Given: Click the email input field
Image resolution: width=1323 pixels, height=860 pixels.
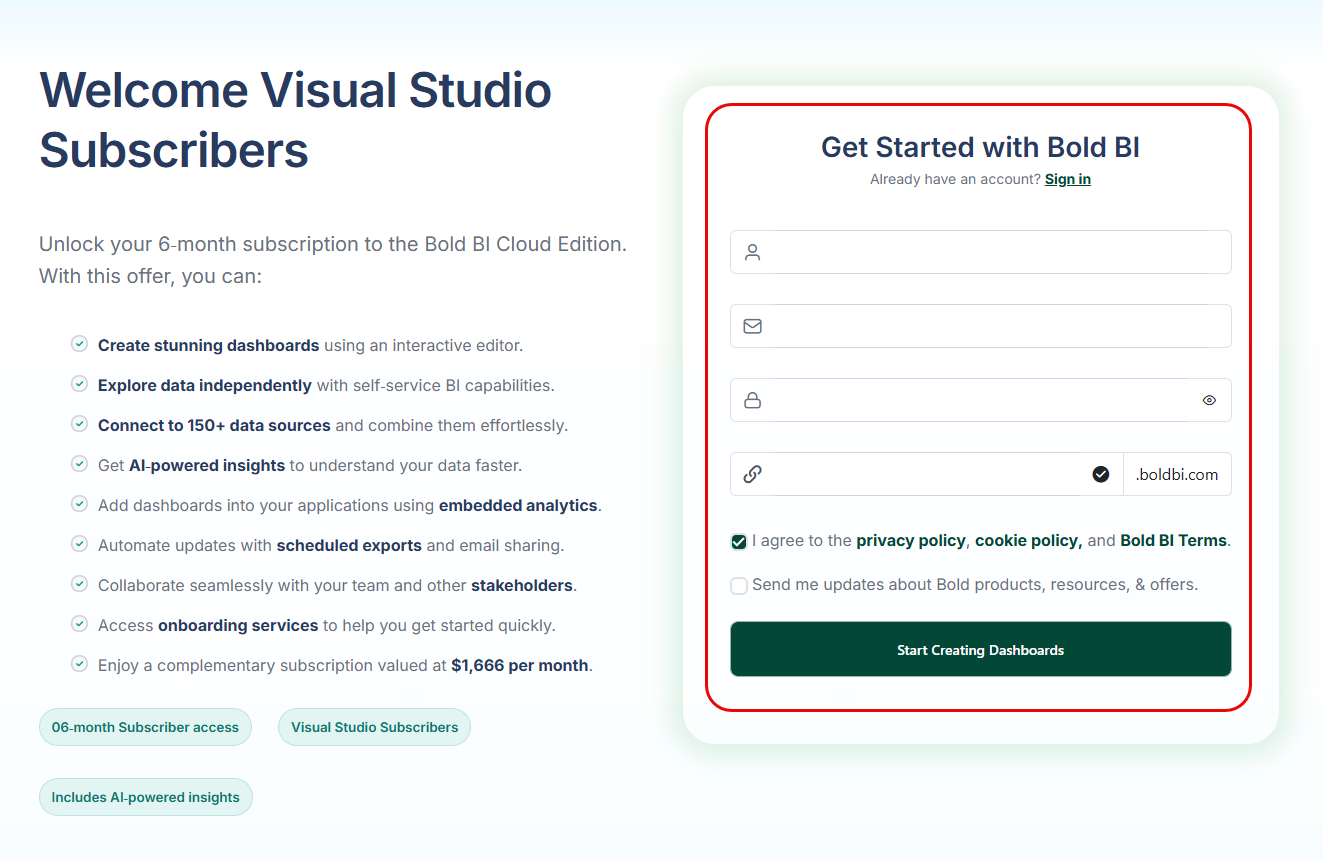Looking at the screenshot, I should click(x=980, y=326).
